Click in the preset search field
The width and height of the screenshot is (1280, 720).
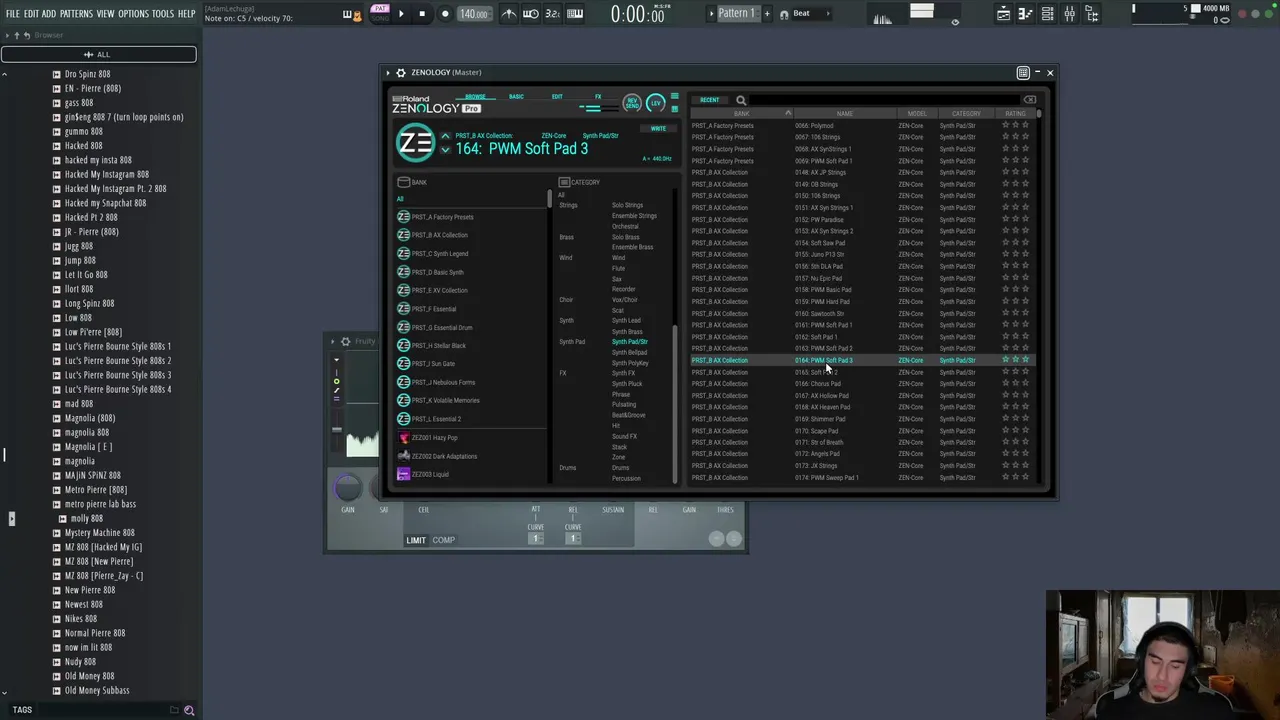click(x=885, y=100)
